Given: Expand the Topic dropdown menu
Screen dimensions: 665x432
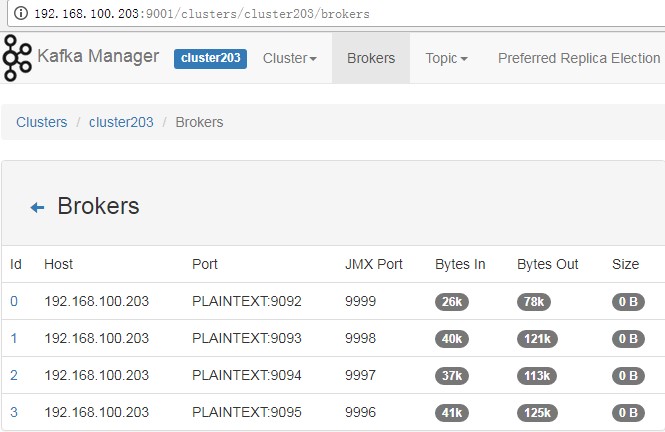Looking at the screenshot, I should coord(447,58).
